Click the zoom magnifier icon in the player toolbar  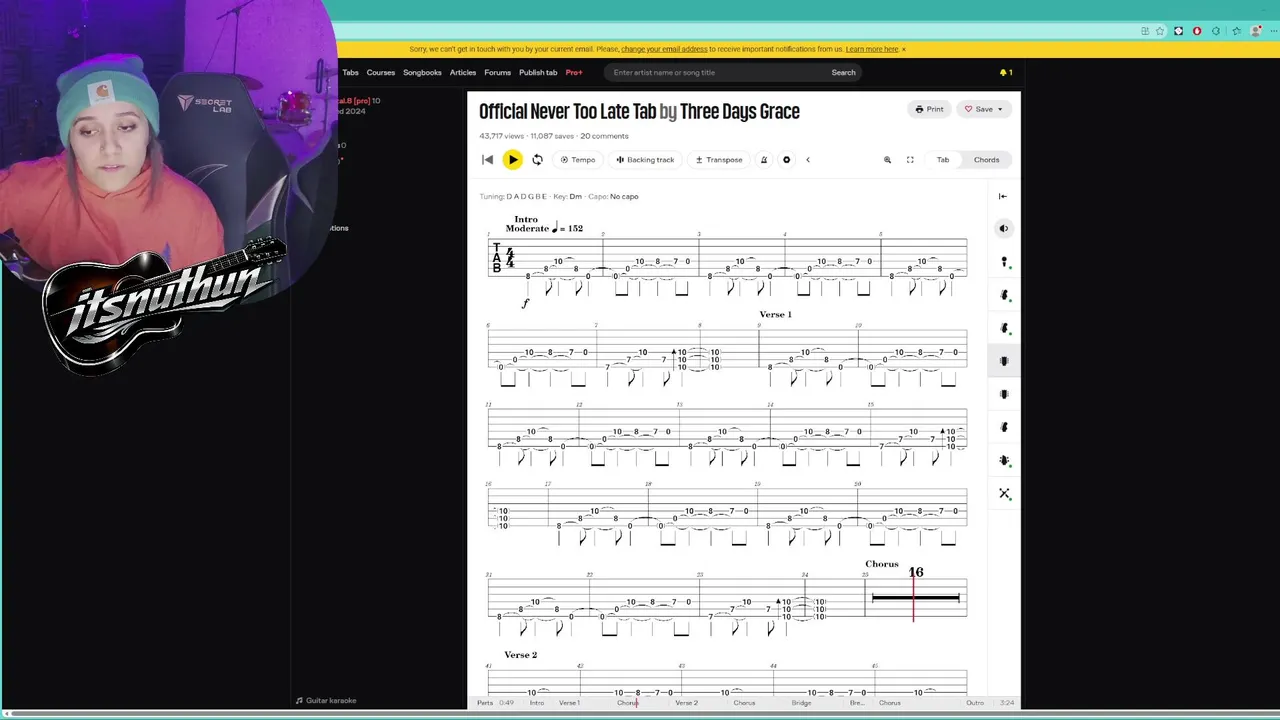pyautogui.click(x=887, y=160)
